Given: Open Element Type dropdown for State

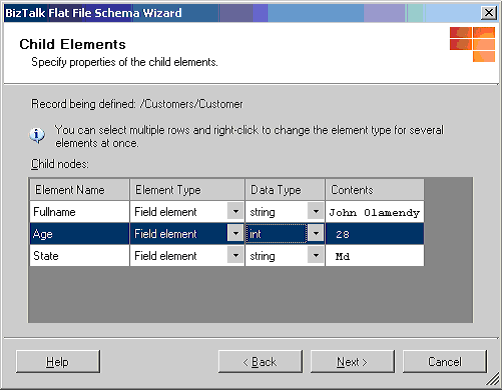Looking at the screenshot, I should [235, 256].
